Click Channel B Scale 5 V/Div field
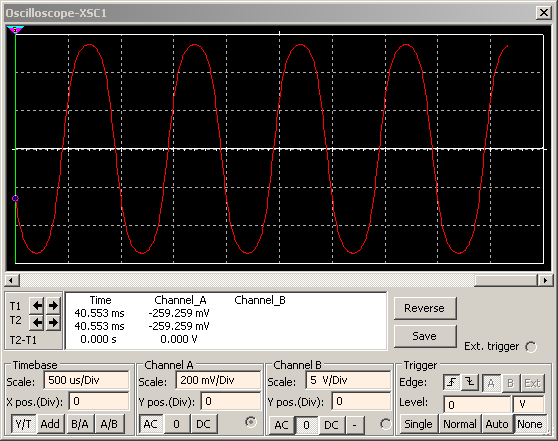 tap(348, 380)
